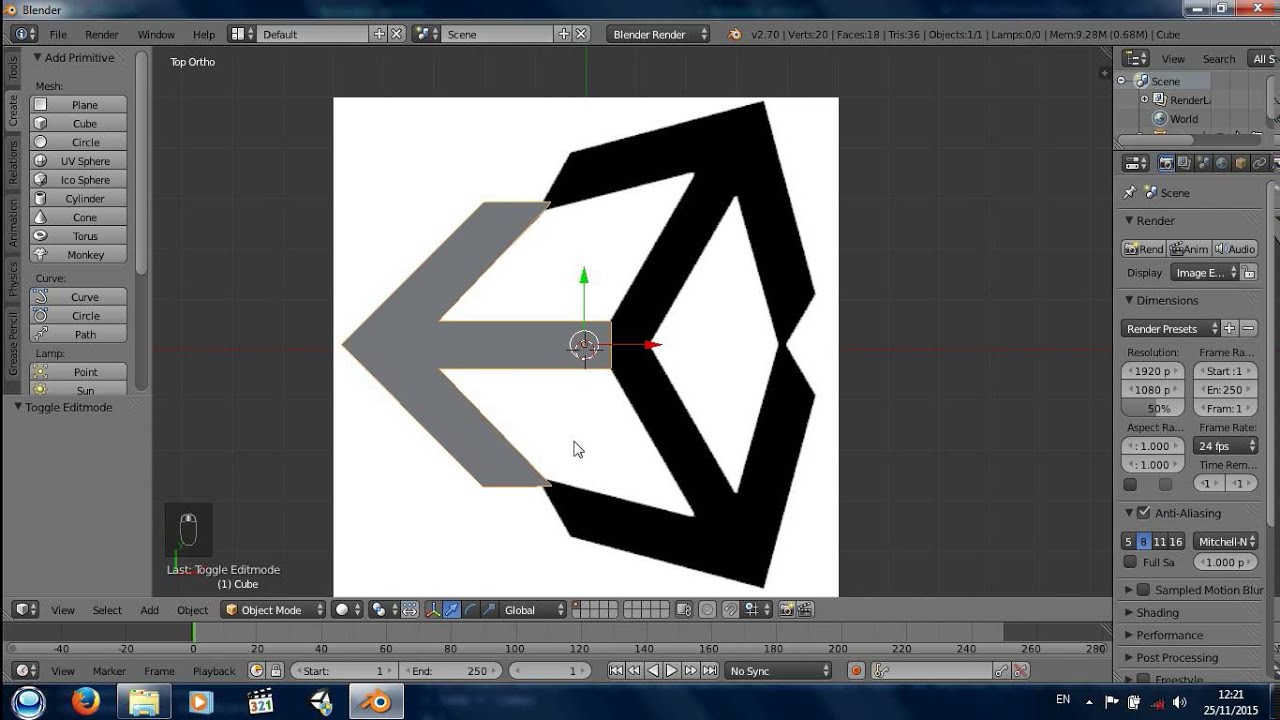Viewport: 1280px width, 720px height.
Task: Open the World properties tab
Action: [1222, 163]
